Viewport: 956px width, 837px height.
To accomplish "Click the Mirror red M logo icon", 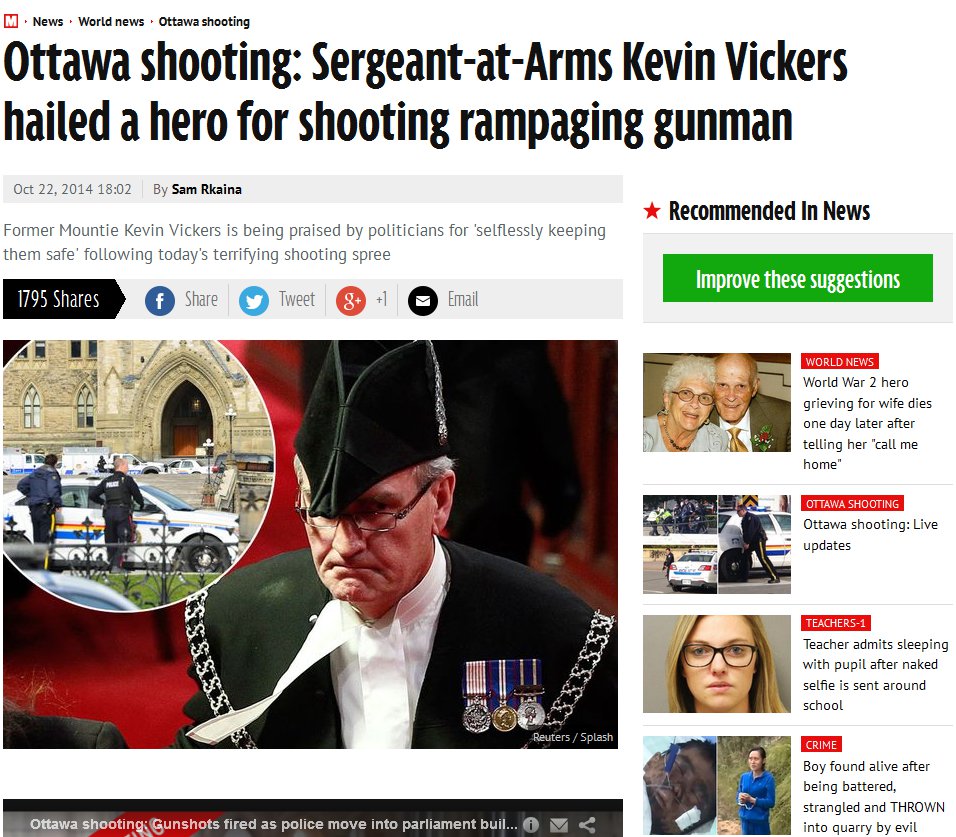I will pos(11,21).
